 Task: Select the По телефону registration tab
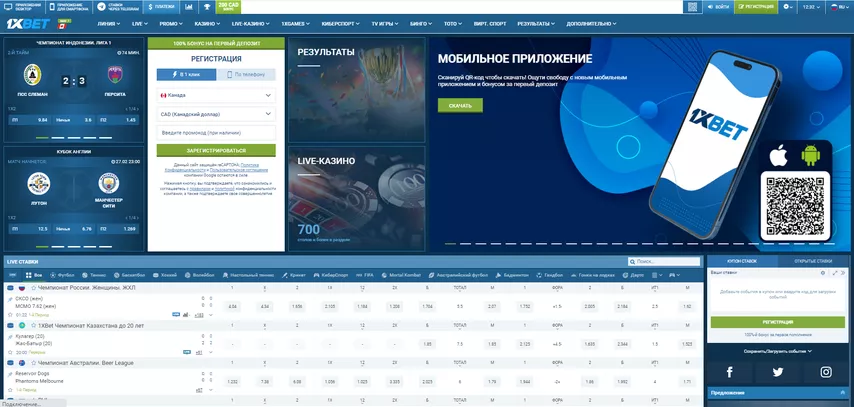coord(246,75)
